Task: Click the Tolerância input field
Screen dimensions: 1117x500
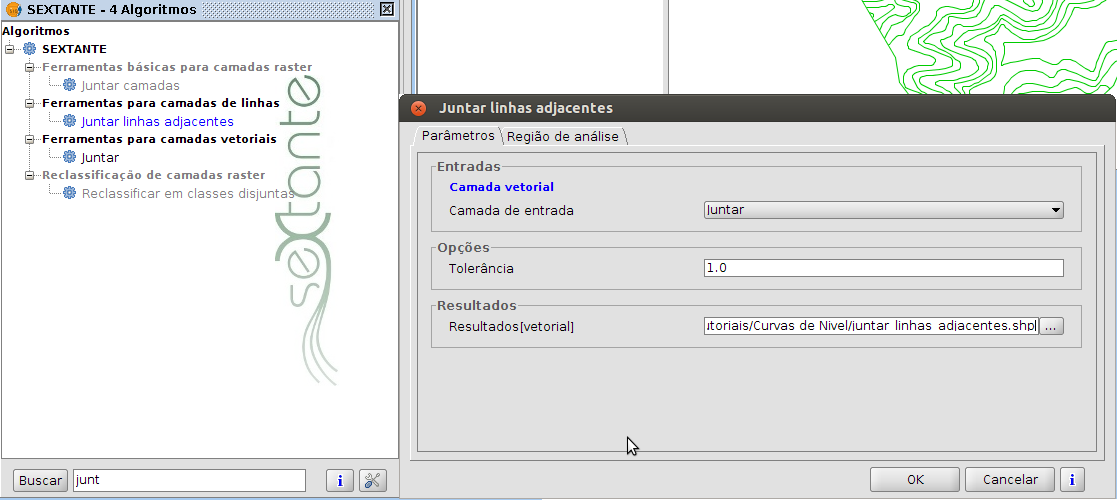Action: tap(883, 268)
